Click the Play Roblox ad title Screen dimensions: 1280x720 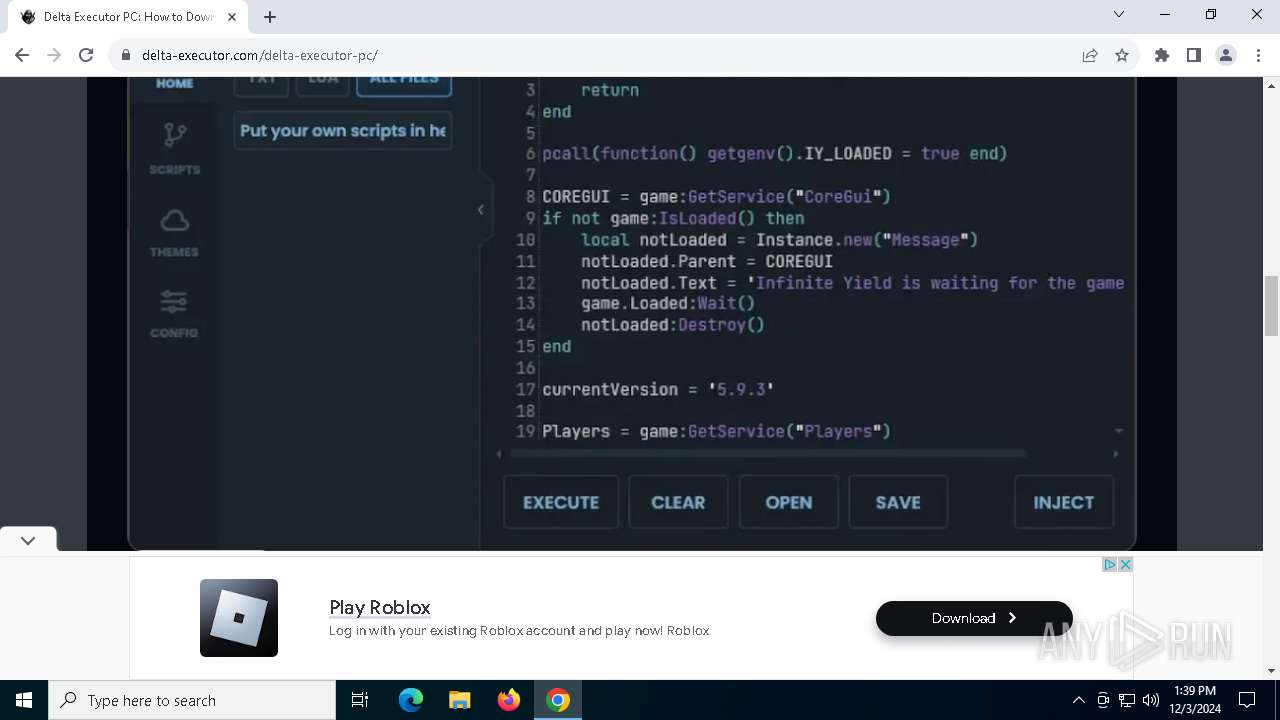[x=380, y=607]
